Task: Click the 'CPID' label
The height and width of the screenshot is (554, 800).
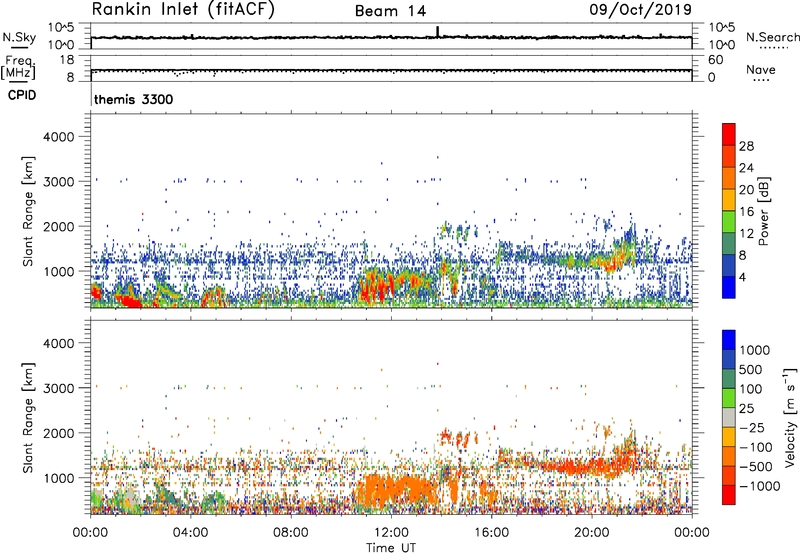Action: pos(22,95)
